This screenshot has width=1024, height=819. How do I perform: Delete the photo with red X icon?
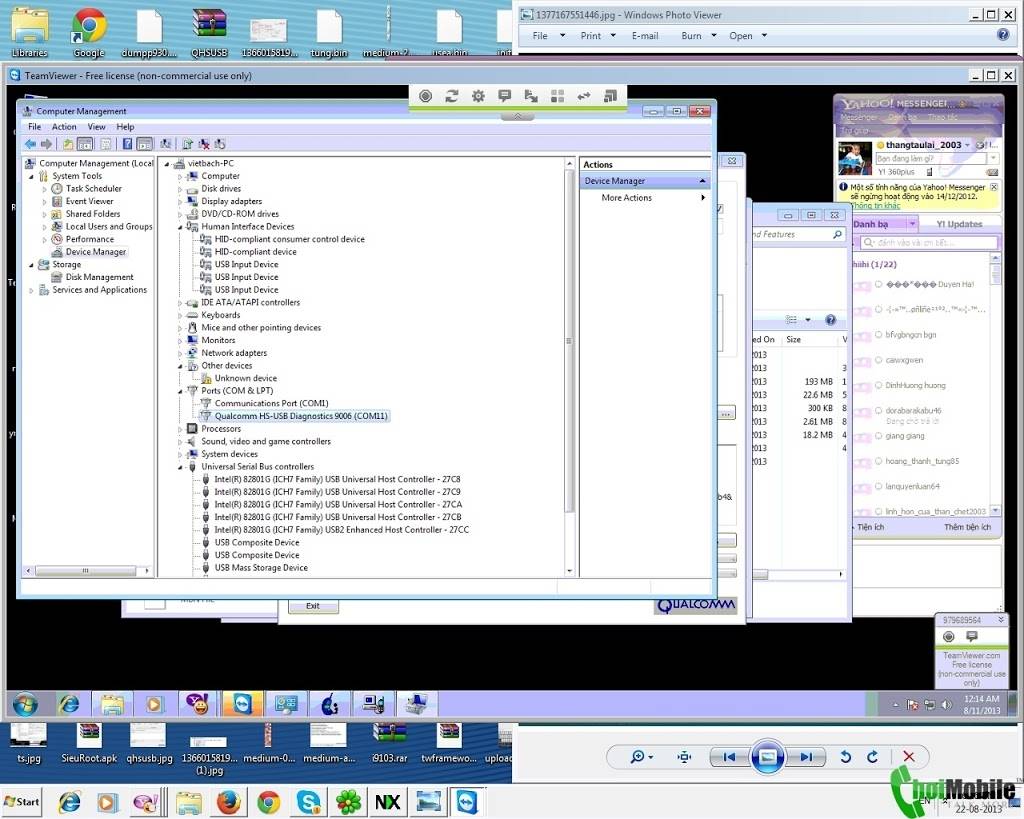pos(908,756)
